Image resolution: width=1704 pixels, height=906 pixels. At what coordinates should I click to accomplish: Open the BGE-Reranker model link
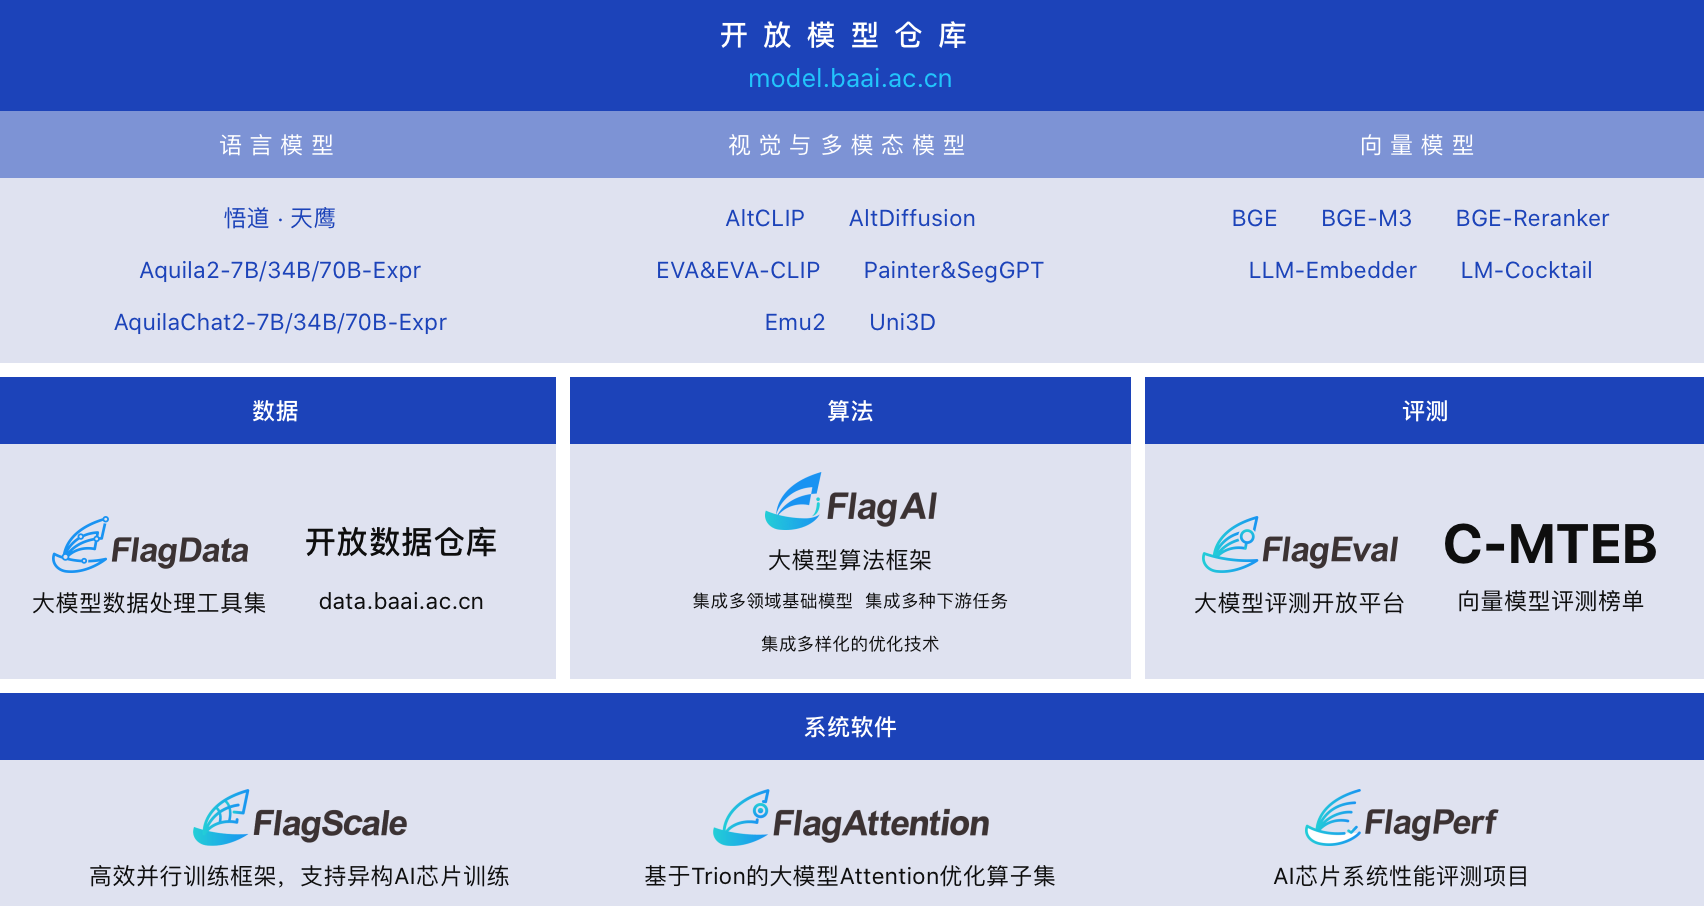tap(1532, 218)
